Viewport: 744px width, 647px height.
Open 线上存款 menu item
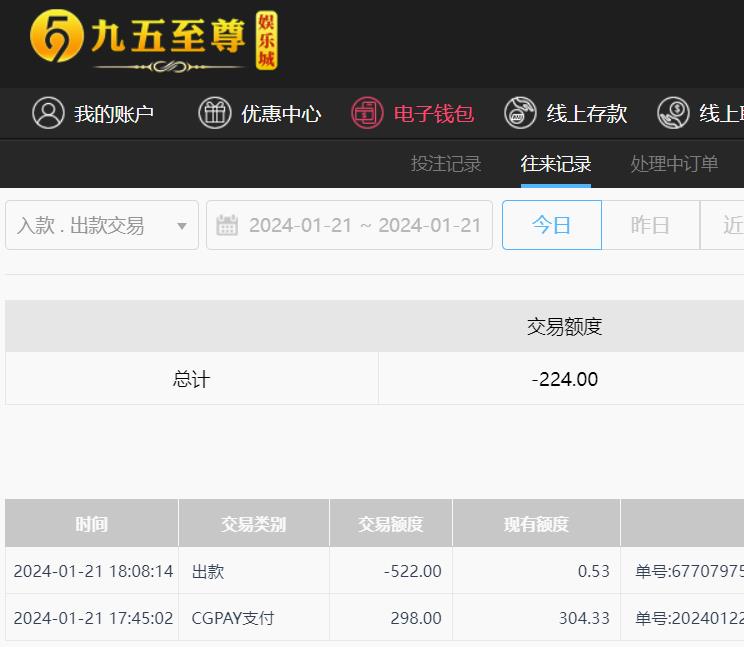point(586,114)
